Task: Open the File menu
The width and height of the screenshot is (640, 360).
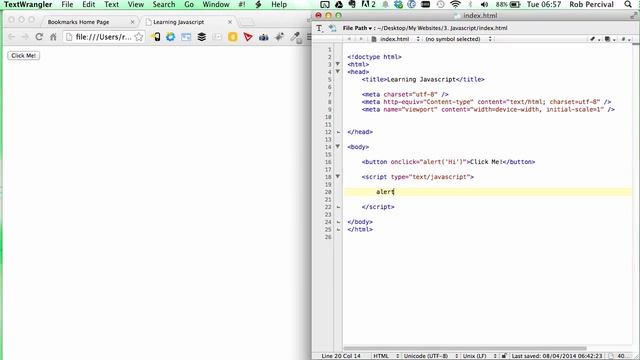Action: (67, 4)
